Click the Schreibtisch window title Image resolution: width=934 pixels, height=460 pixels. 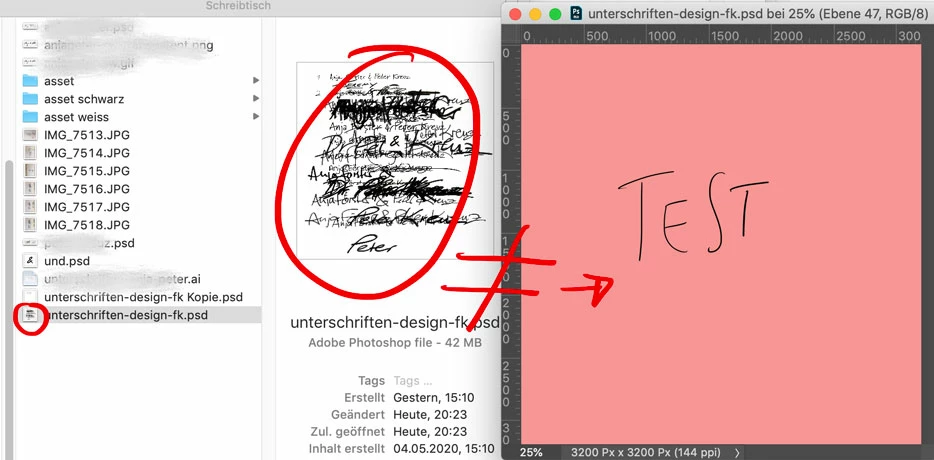tap(238, 5)
